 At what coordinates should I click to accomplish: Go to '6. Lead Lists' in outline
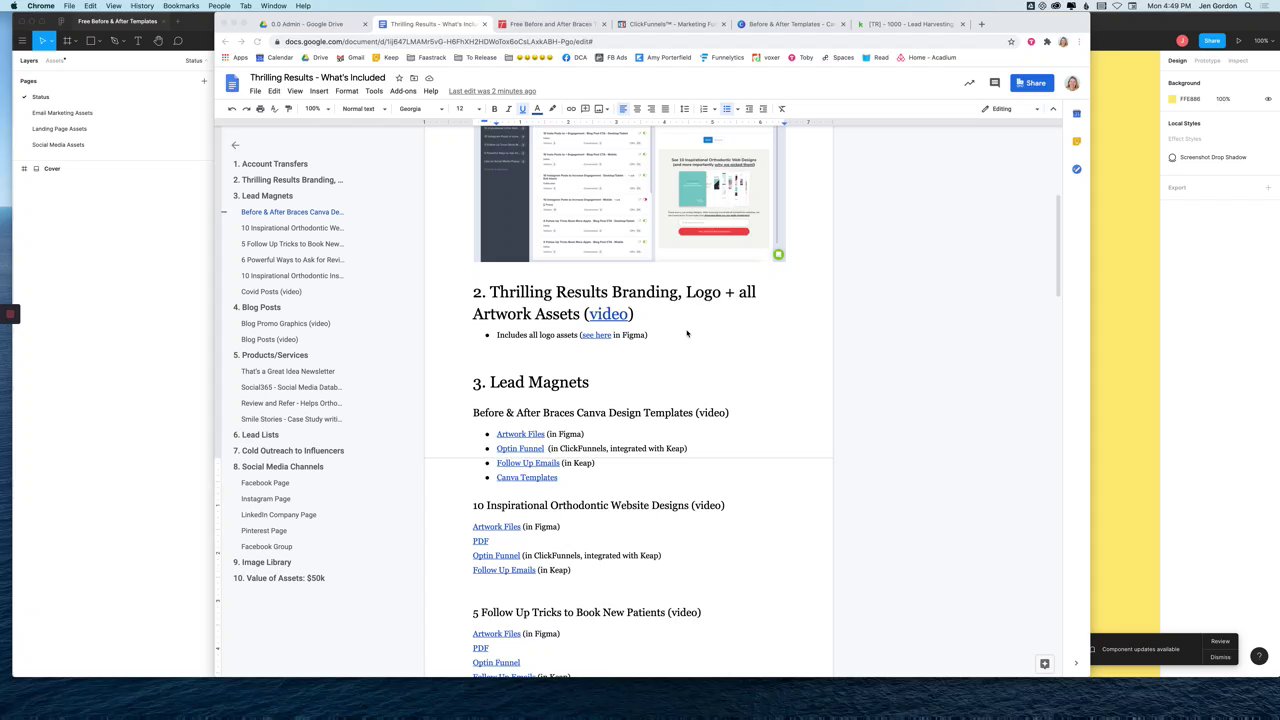256,435
